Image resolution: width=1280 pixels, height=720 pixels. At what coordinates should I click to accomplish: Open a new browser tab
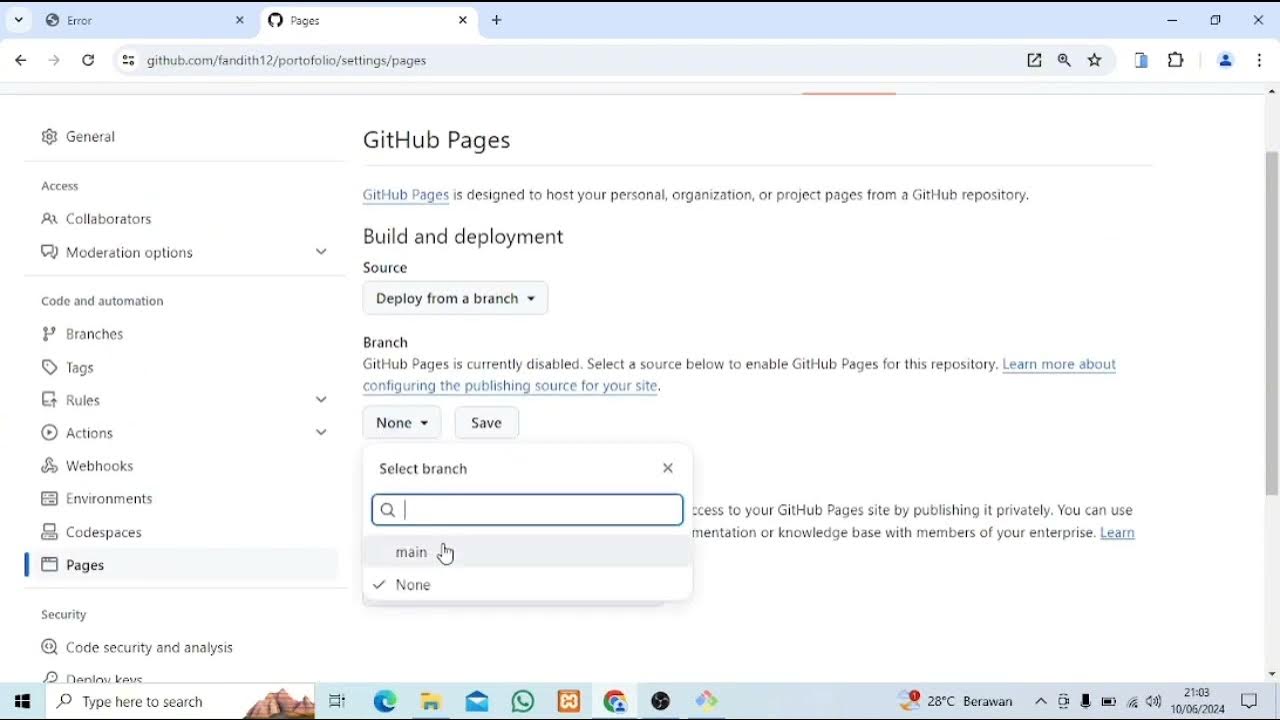(497, 20)
